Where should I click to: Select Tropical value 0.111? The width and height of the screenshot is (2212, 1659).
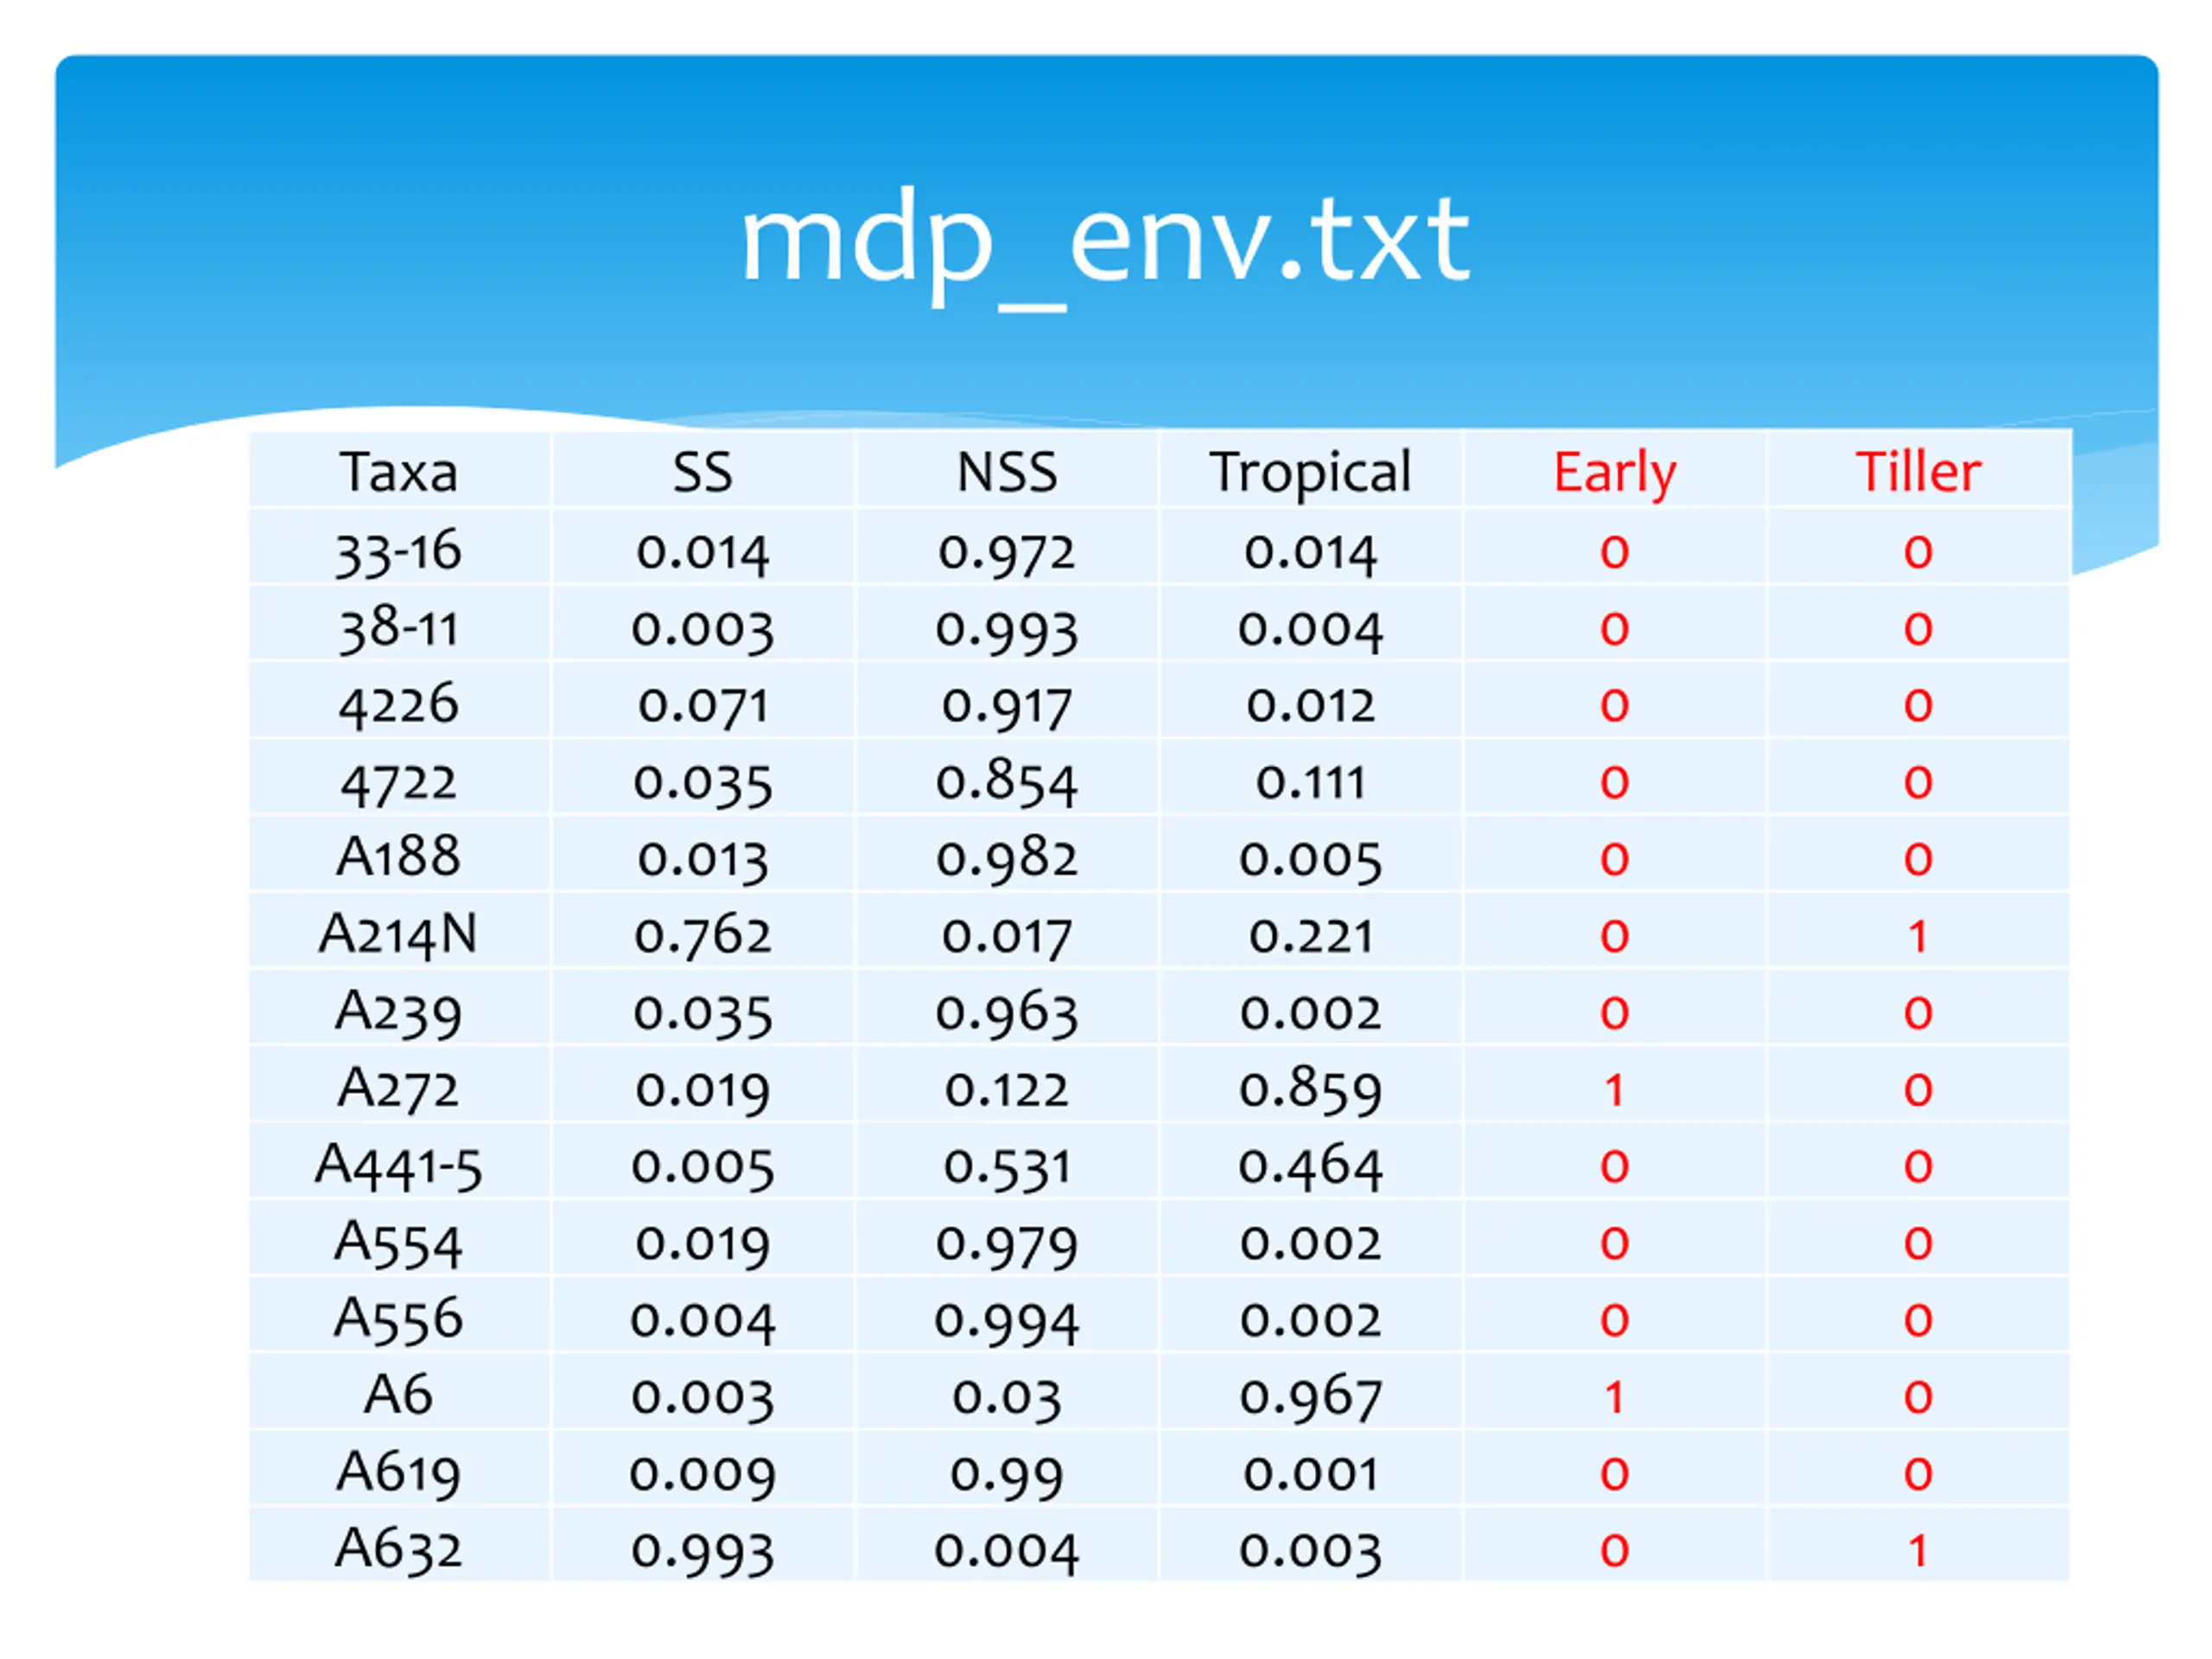point(1311,783)
